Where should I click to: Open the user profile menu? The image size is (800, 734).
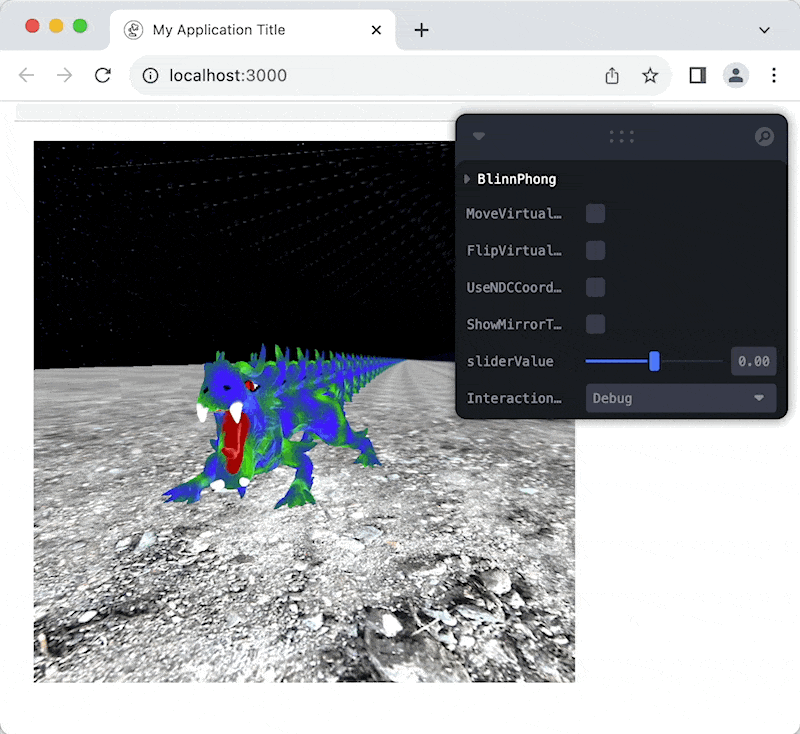[x=736, y=75]
